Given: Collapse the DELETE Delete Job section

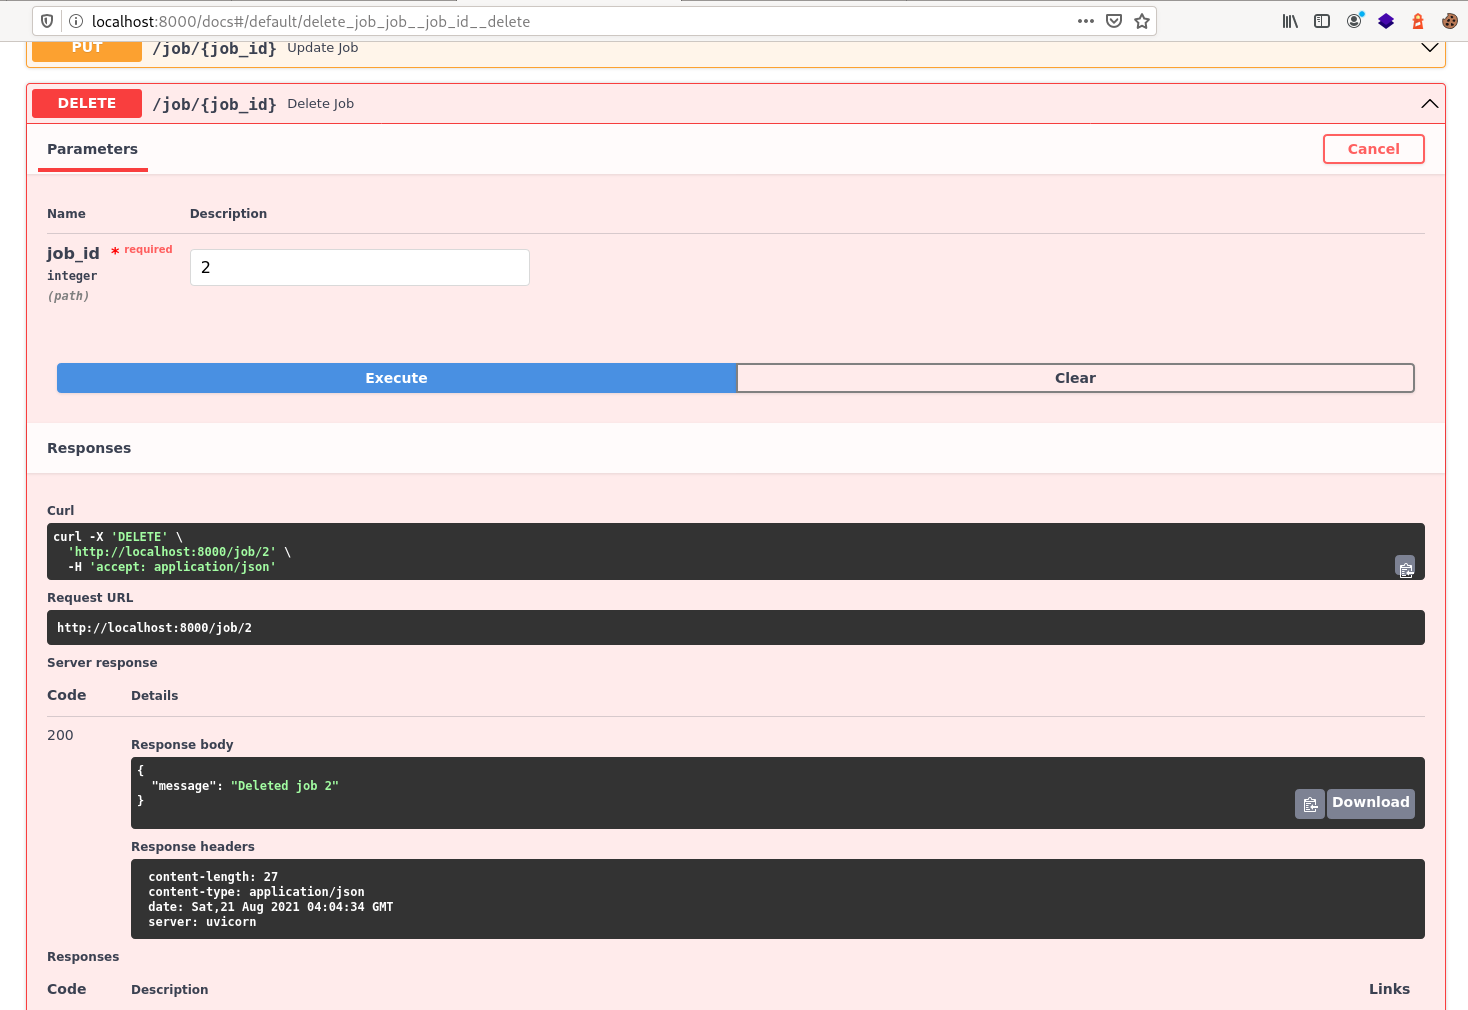Looking at the screenshot, I should click(x=1429, y=104).
